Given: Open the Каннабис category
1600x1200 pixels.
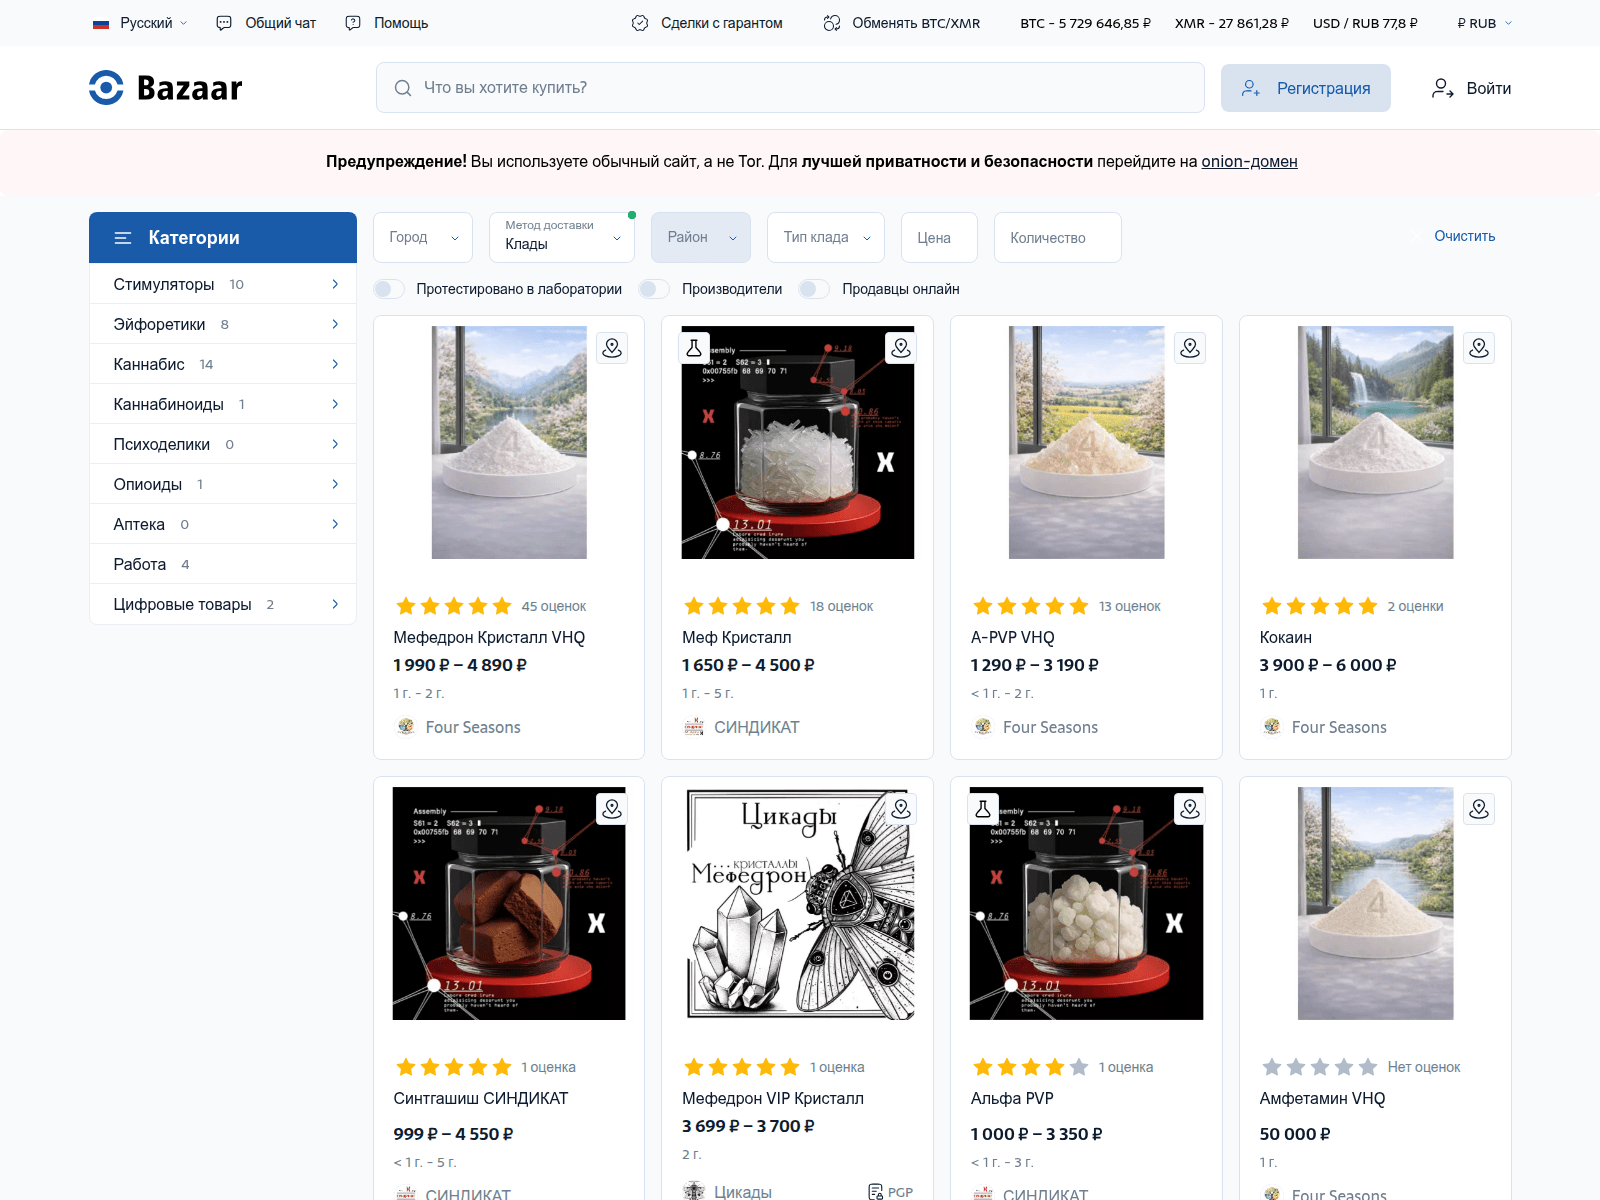Looking at the screenshot, I should coord(222,364).
